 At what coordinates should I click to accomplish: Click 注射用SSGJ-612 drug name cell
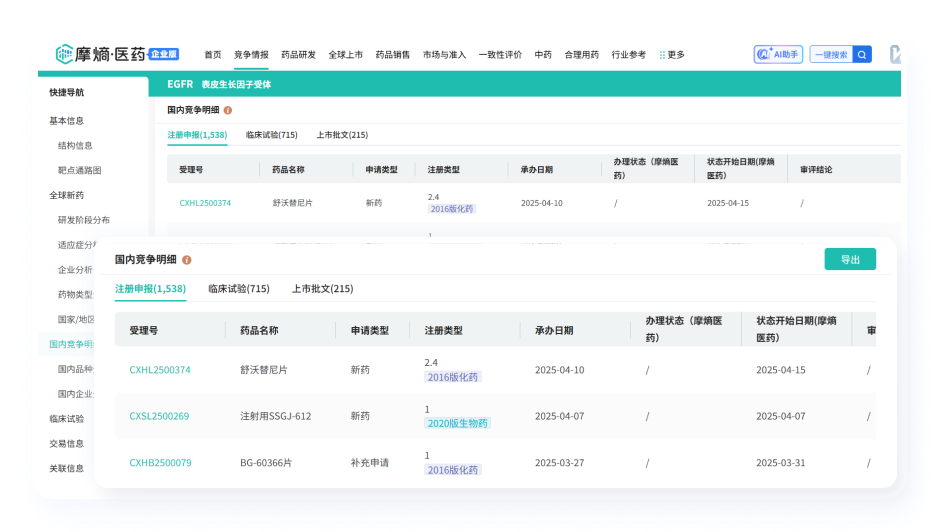click(276, 416)
